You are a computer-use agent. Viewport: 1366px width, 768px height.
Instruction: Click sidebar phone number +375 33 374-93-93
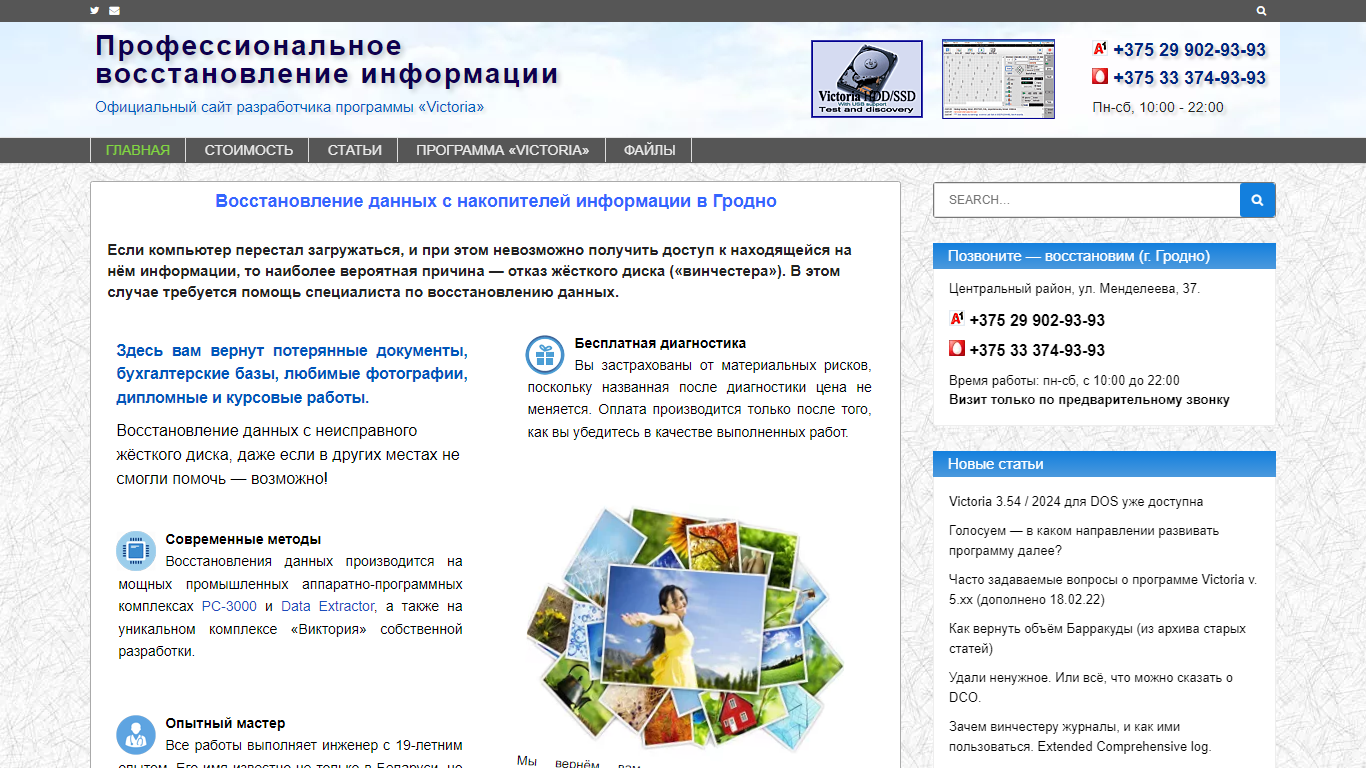1037,350
